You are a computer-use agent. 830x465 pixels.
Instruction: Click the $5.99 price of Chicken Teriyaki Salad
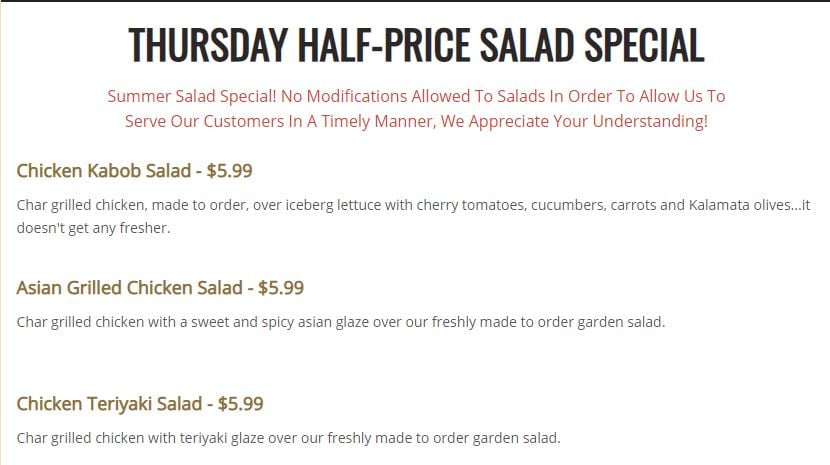tap(240, 405)
